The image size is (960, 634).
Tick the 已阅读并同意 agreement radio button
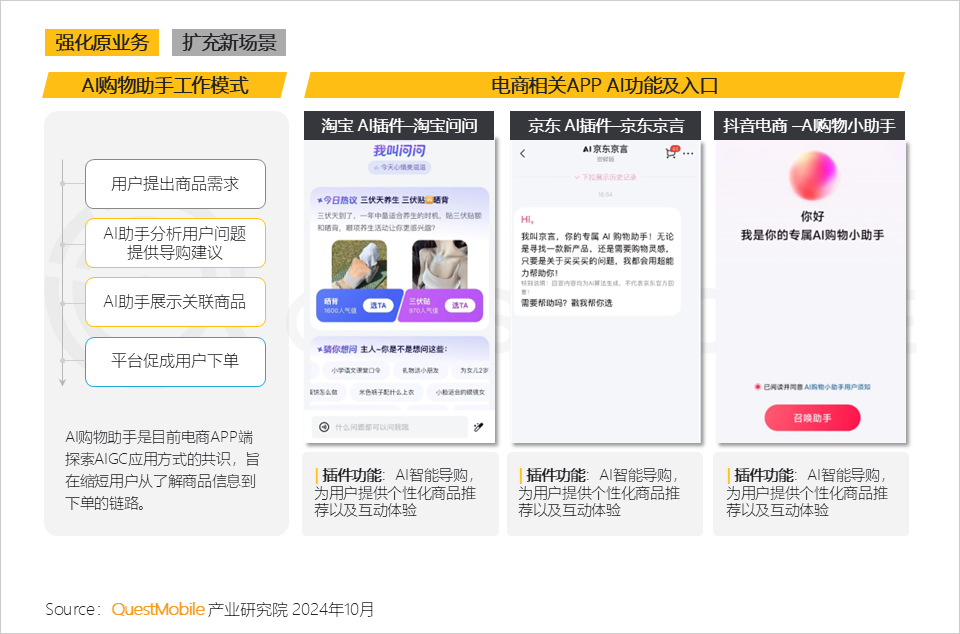(755, 386)
